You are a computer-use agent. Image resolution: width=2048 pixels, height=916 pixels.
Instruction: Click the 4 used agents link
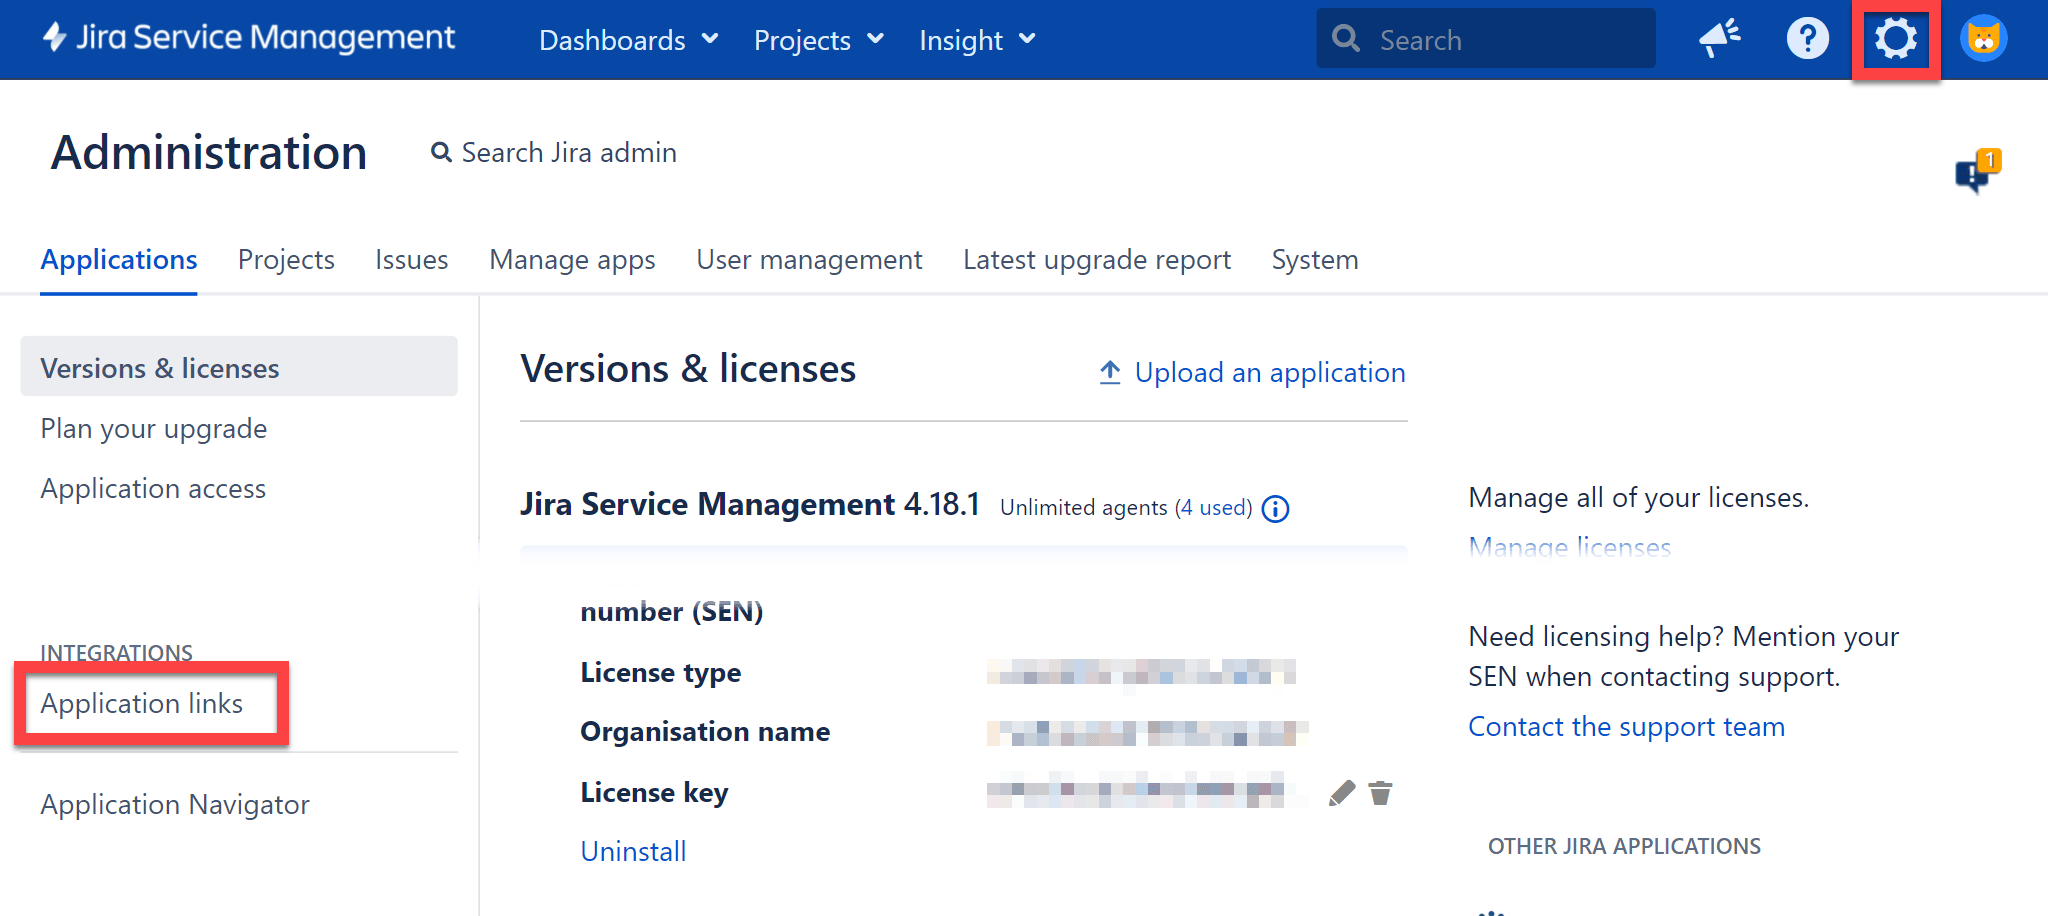click(1213, 508)
